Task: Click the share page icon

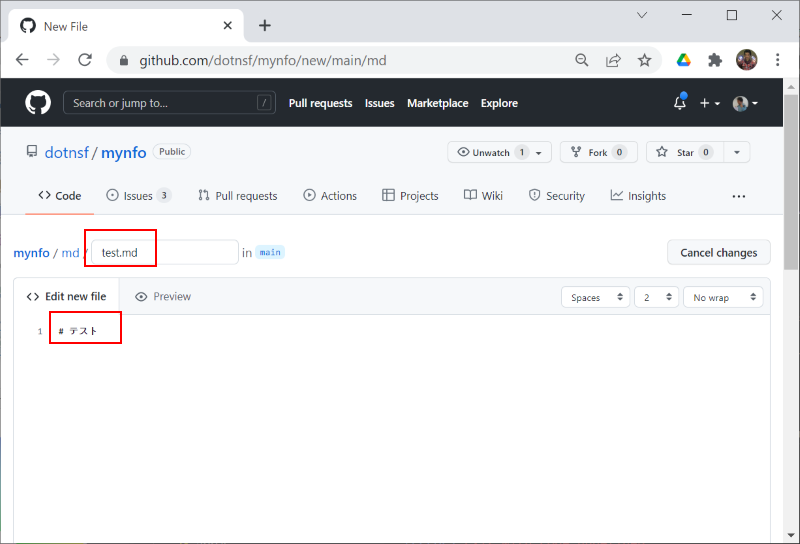Action: point(613,60)
